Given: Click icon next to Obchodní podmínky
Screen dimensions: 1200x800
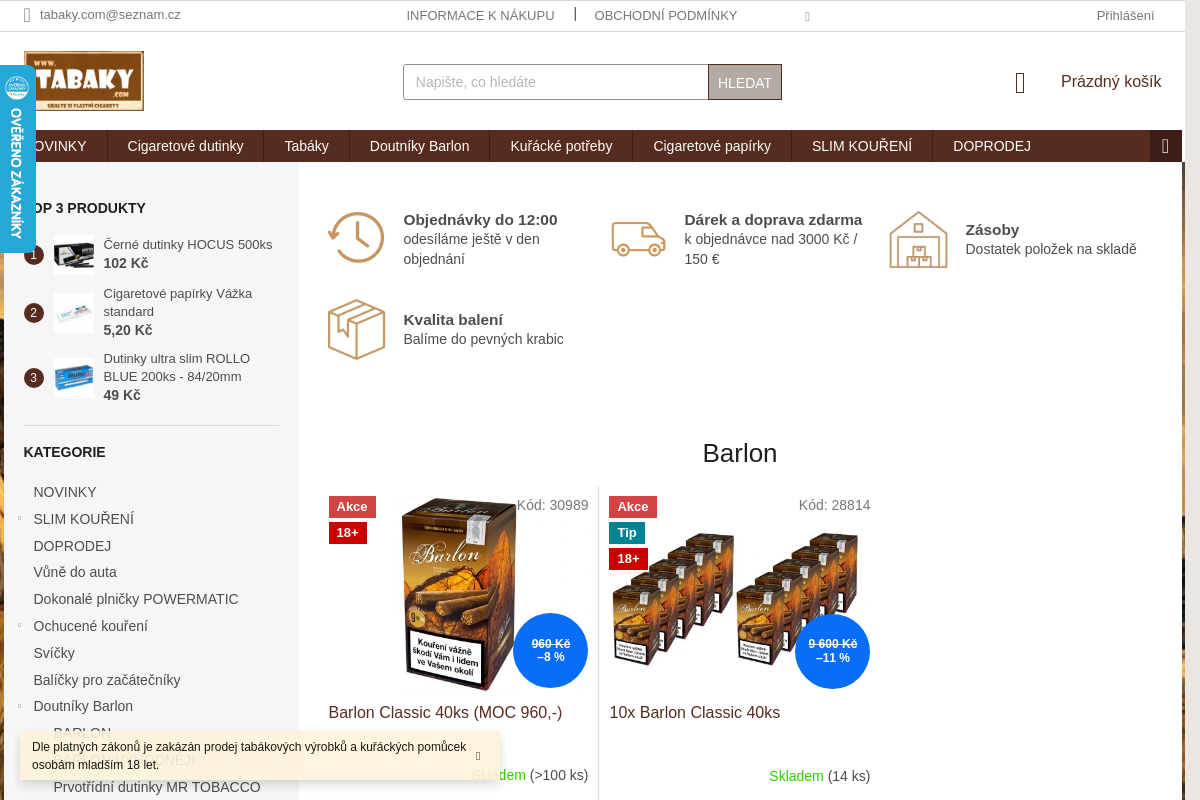Looking at the screenshot, I should [x=807, y=17].
